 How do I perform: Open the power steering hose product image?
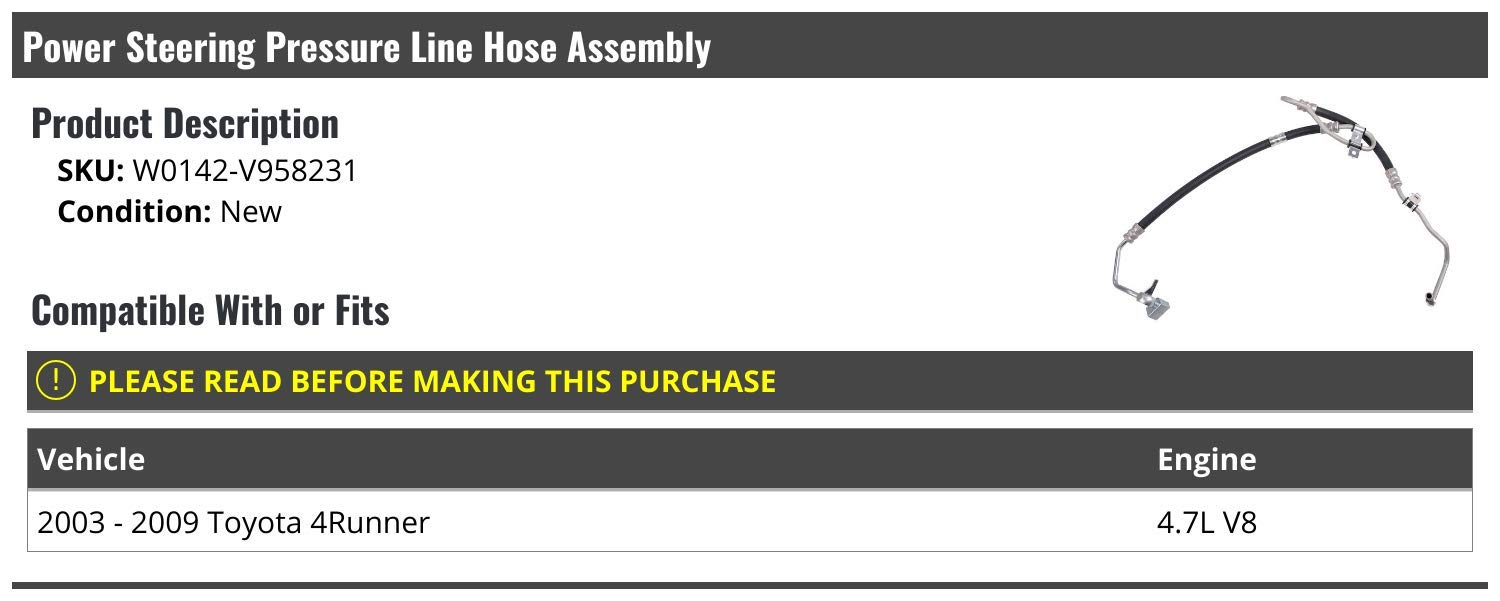[x=1282, y=212]
